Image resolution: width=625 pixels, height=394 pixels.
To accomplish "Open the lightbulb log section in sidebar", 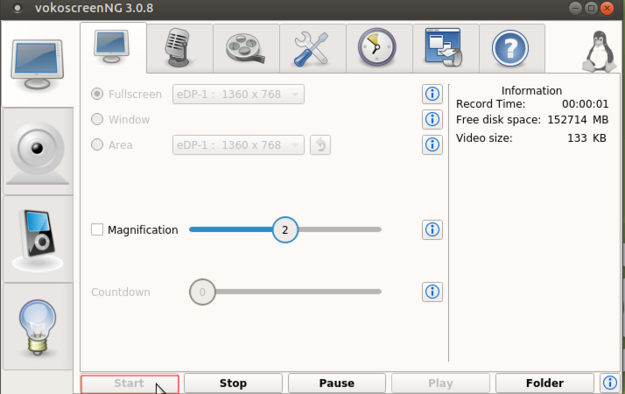I will coord(37,327).
